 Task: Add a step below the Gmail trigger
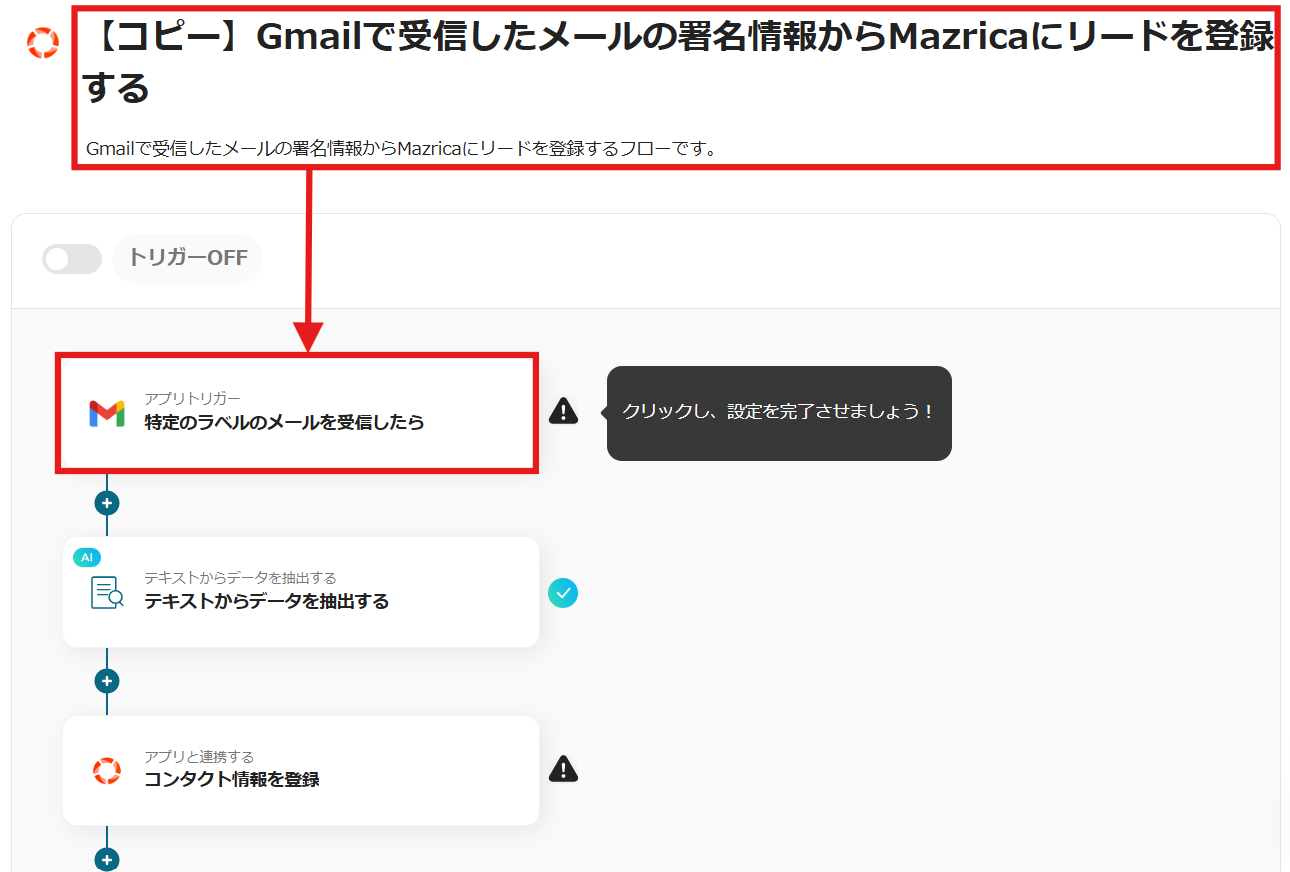(107, 502)
